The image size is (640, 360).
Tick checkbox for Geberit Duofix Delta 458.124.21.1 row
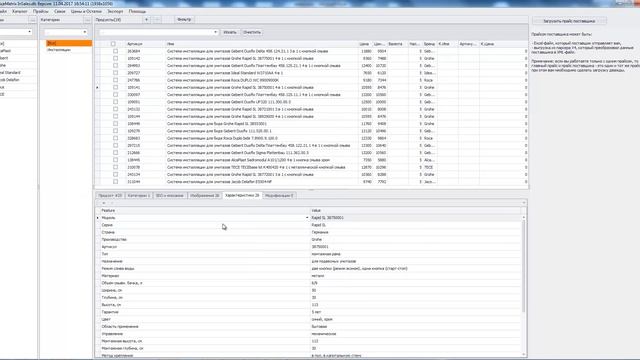[116, 51]
